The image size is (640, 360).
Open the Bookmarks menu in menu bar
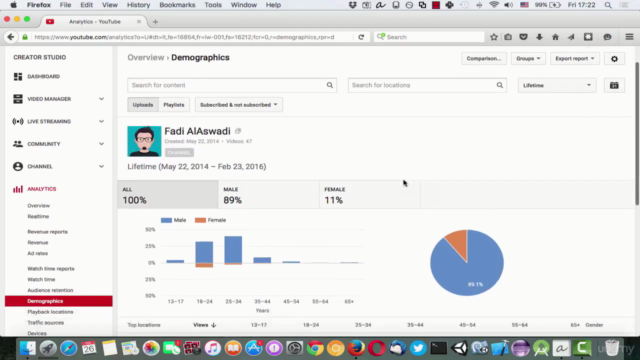click(177, 5)
